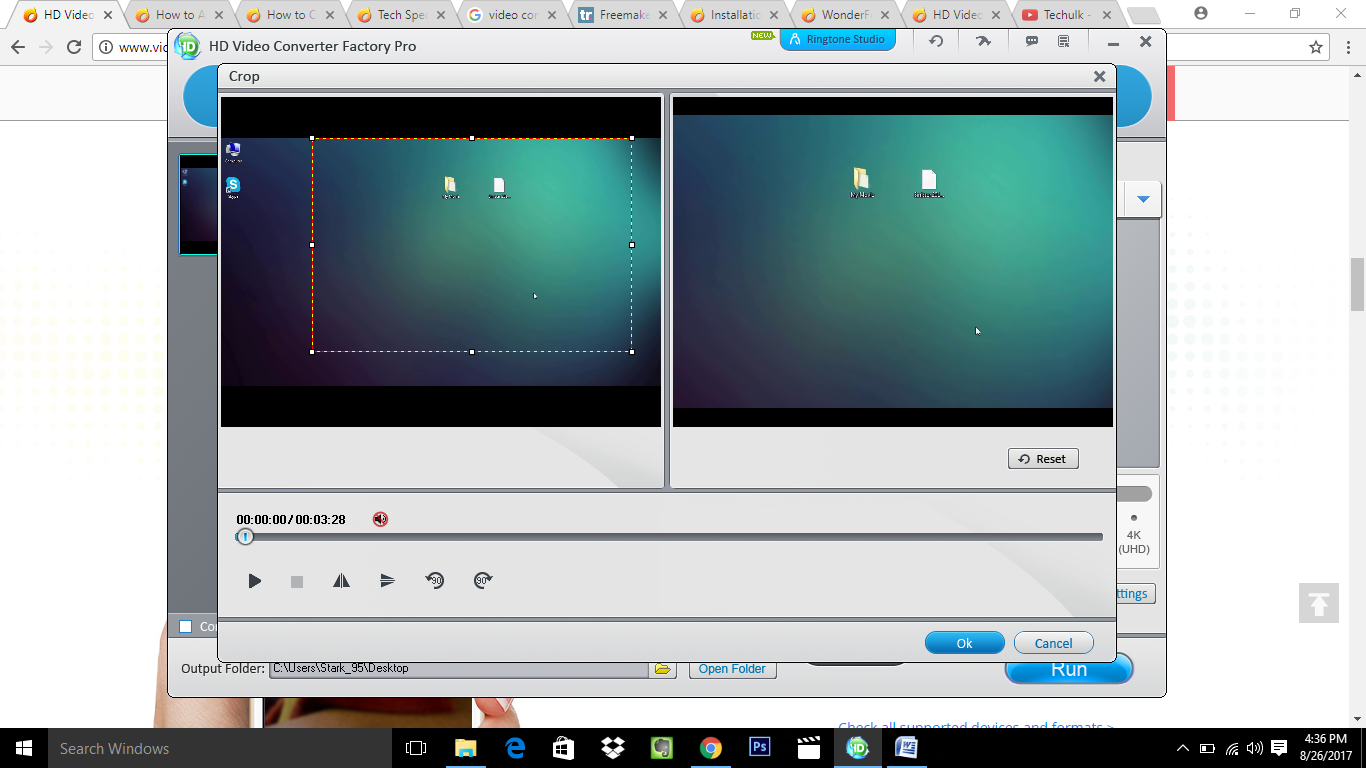The width and height of the screenshot is (1366, 768).
Task: Flip the video vertically
Action: pyautogui.click(x=388, y=580)
